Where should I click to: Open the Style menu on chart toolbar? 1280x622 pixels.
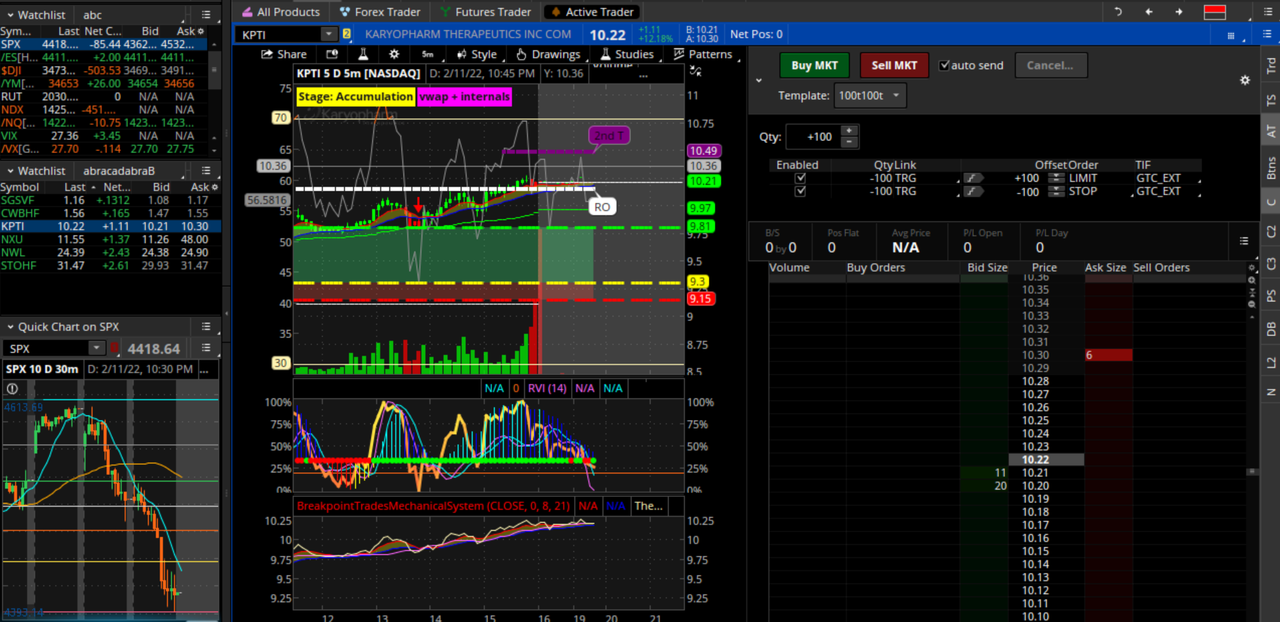tap(476, 54)
